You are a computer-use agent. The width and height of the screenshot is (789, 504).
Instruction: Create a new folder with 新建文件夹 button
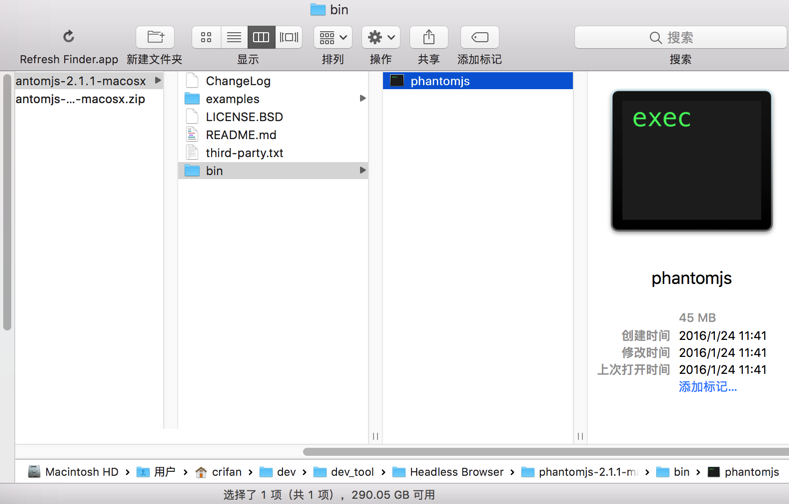155,37
